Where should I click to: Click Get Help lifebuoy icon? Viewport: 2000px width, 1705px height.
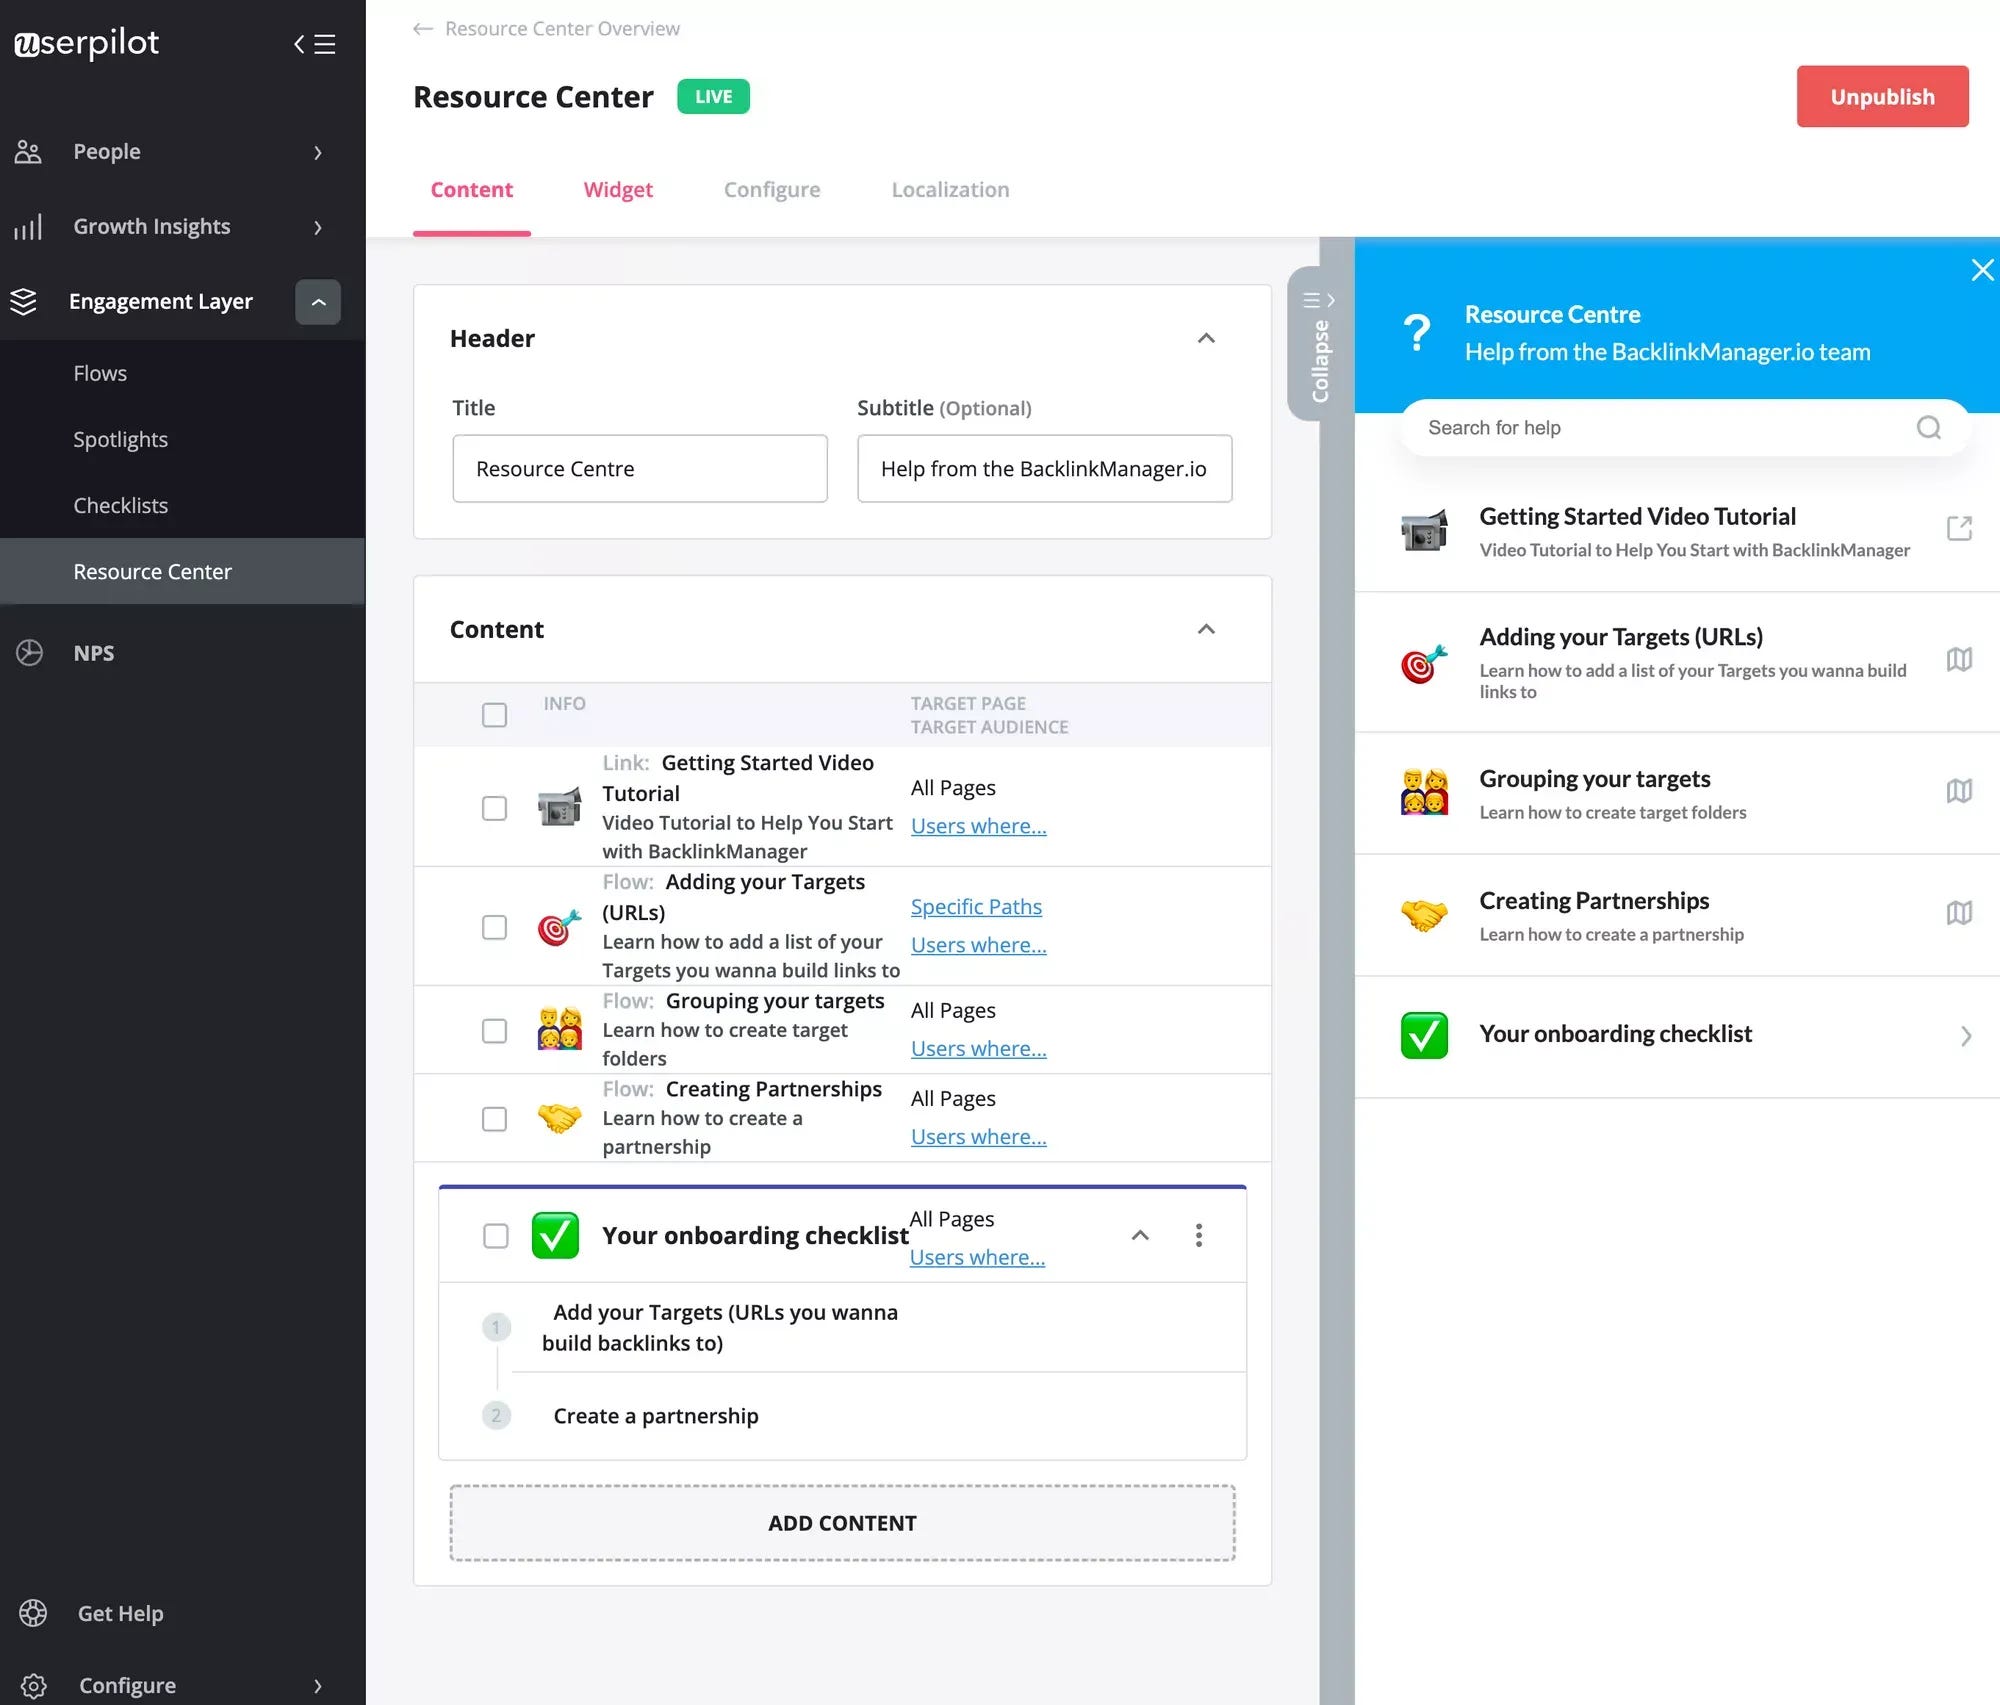click(x=33, y=1613)
